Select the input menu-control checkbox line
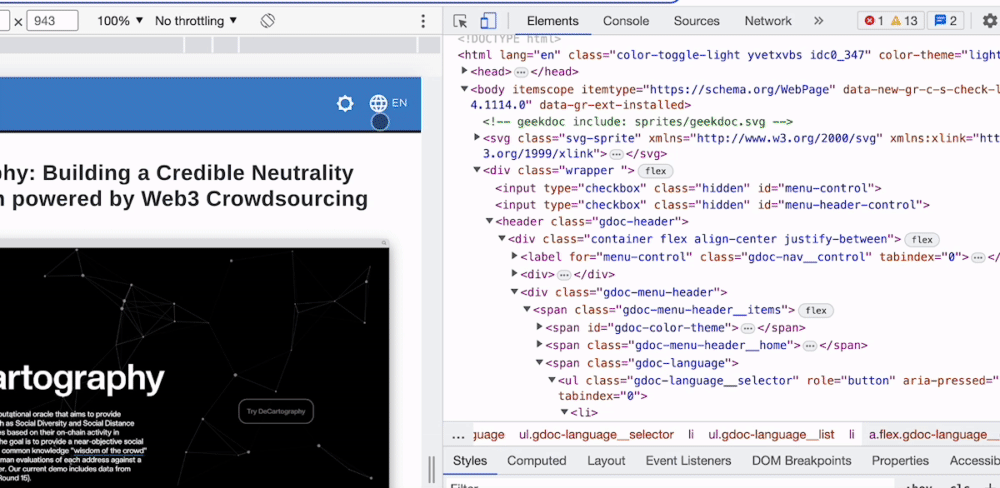1000x488 pixels. coord(688,188)
